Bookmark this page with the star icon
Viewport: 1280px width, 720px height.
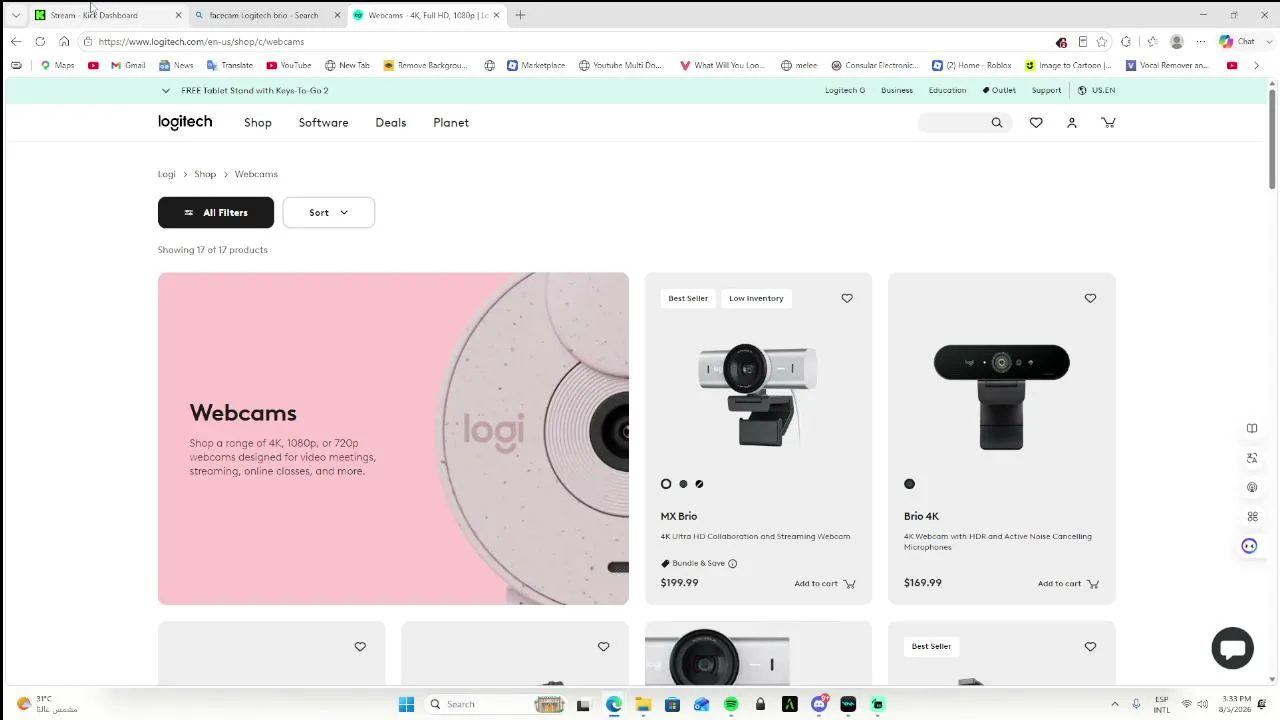coord(1102,42)
